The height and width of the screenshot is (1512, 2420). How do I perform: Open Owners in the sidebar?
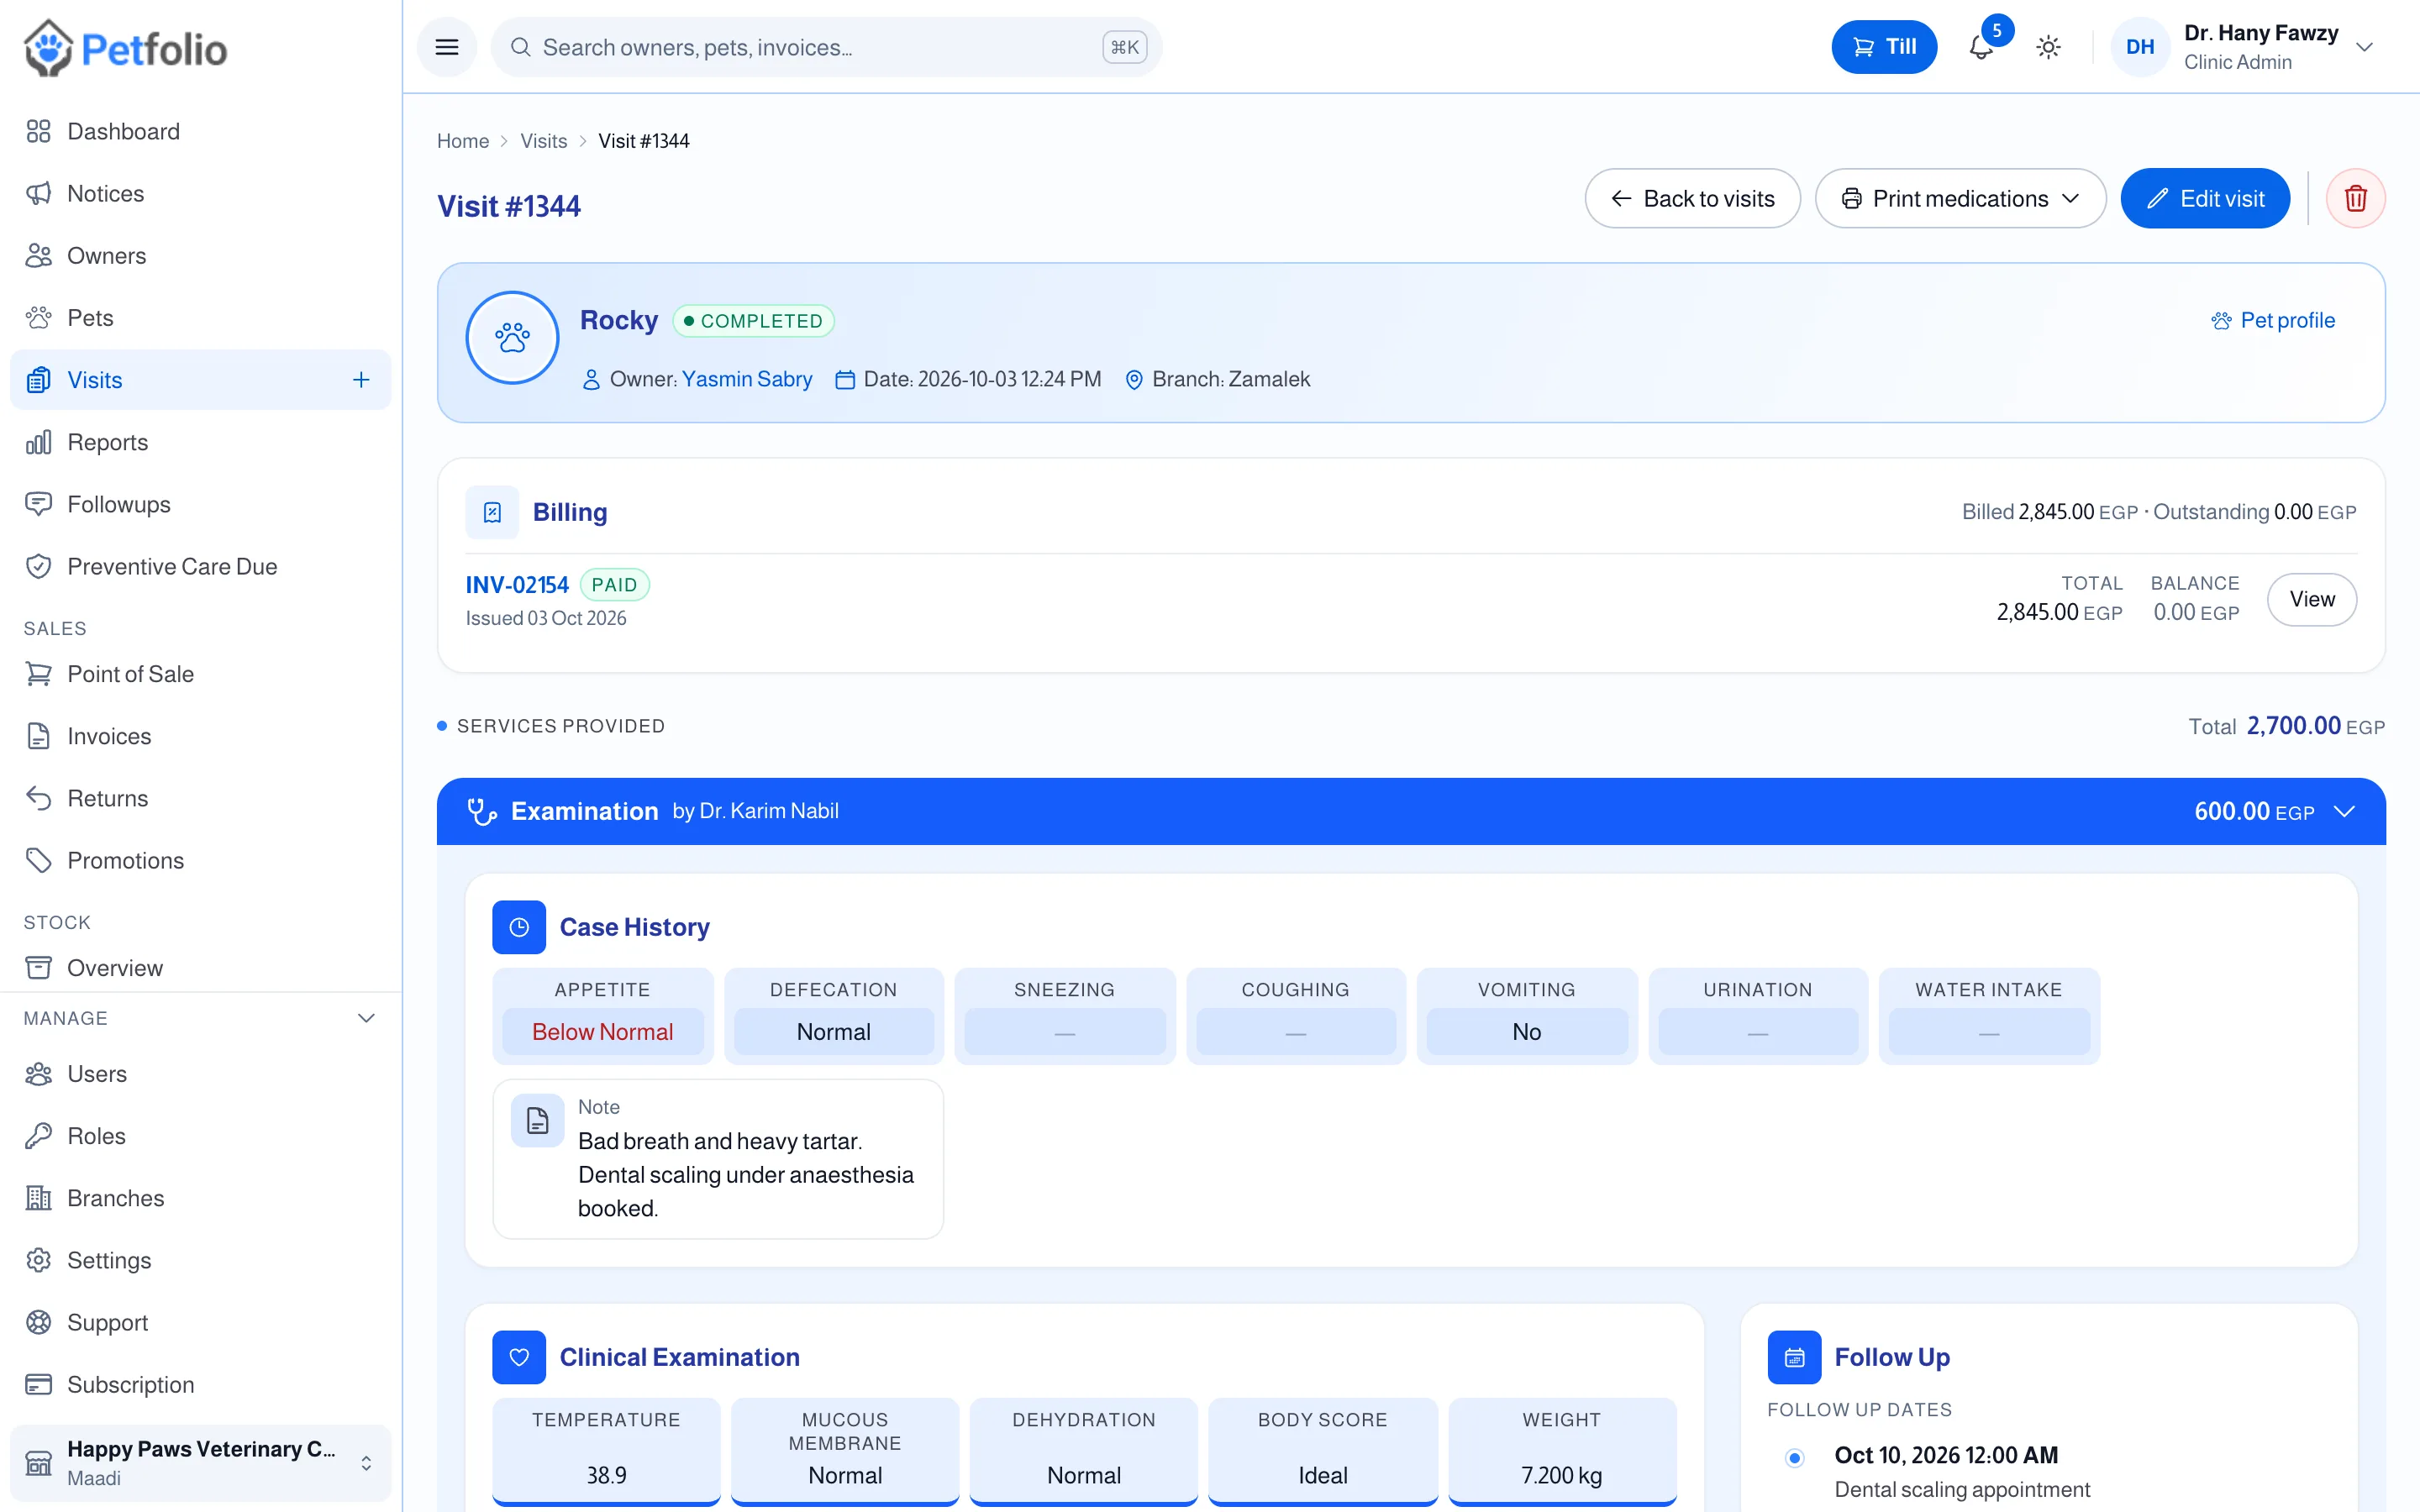click(200, 255)
